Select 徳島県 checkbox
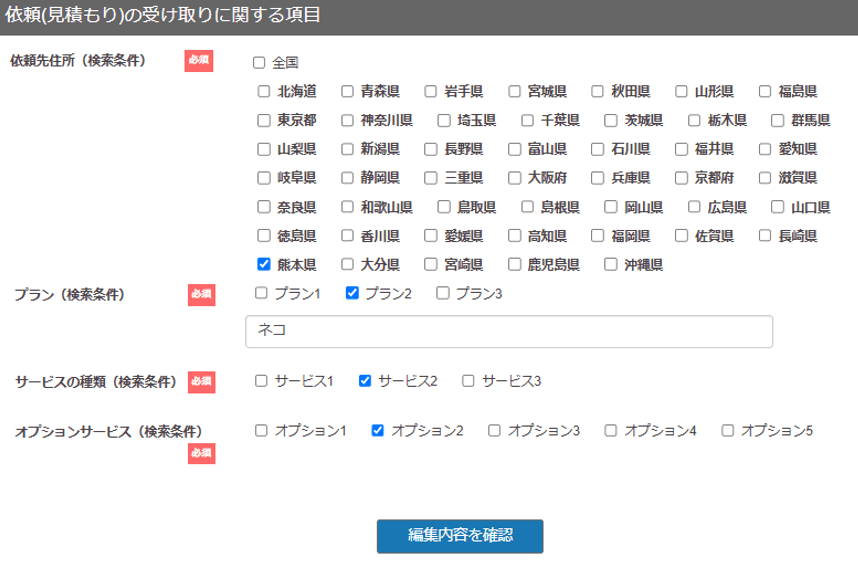 [264, 236]
